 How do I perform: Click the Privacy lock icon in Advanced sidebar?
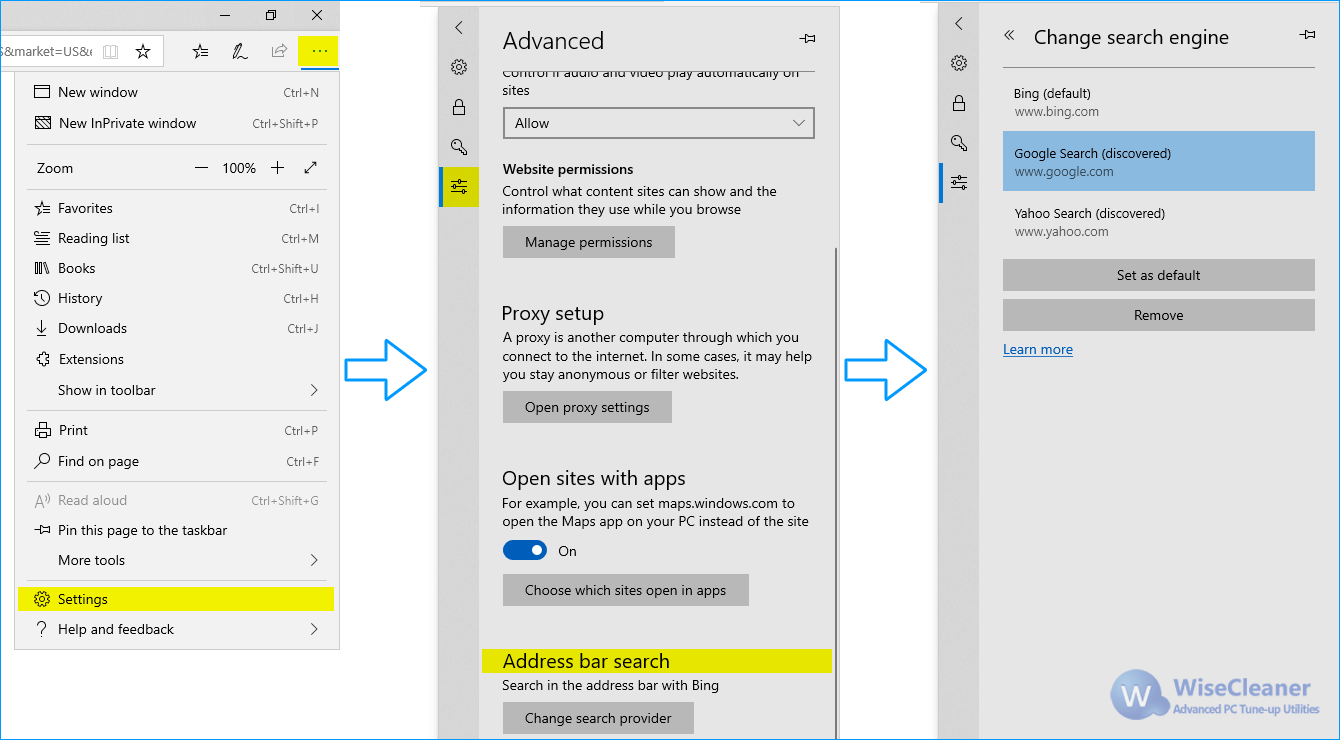[x=459, y=107]
